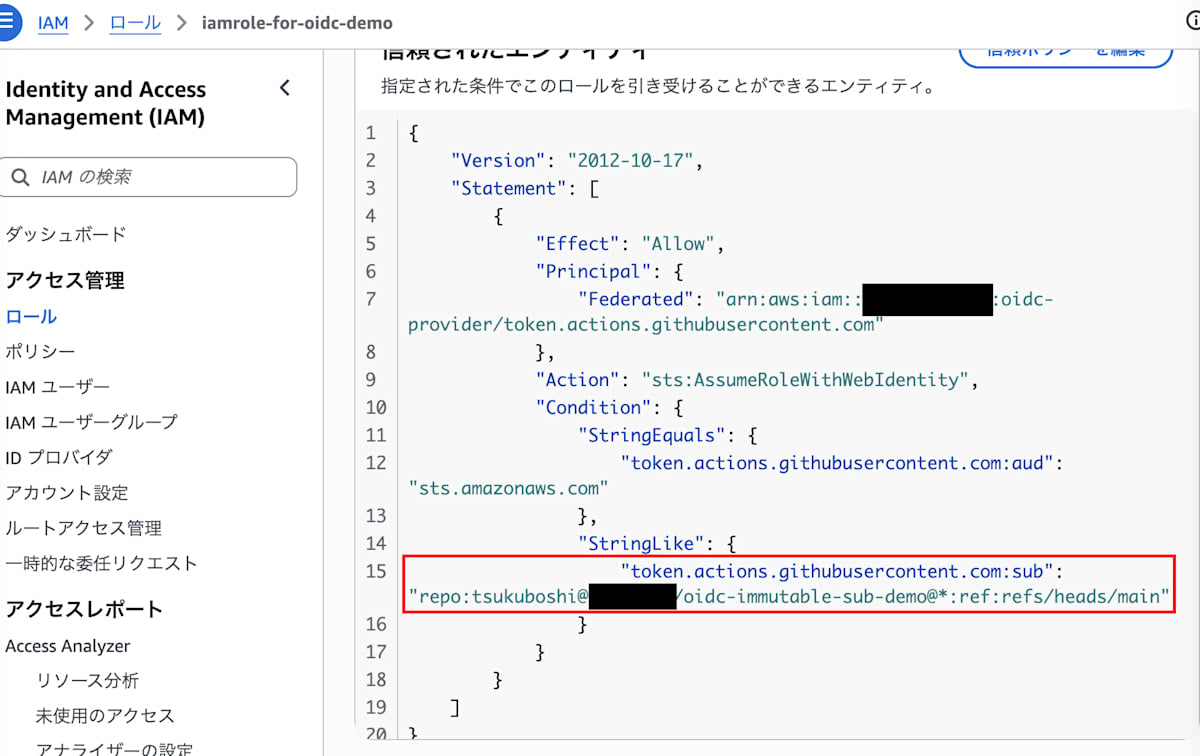Open ポリシー in the sidebar
This screenshot has width=1200, height=756.
[40, 351]
